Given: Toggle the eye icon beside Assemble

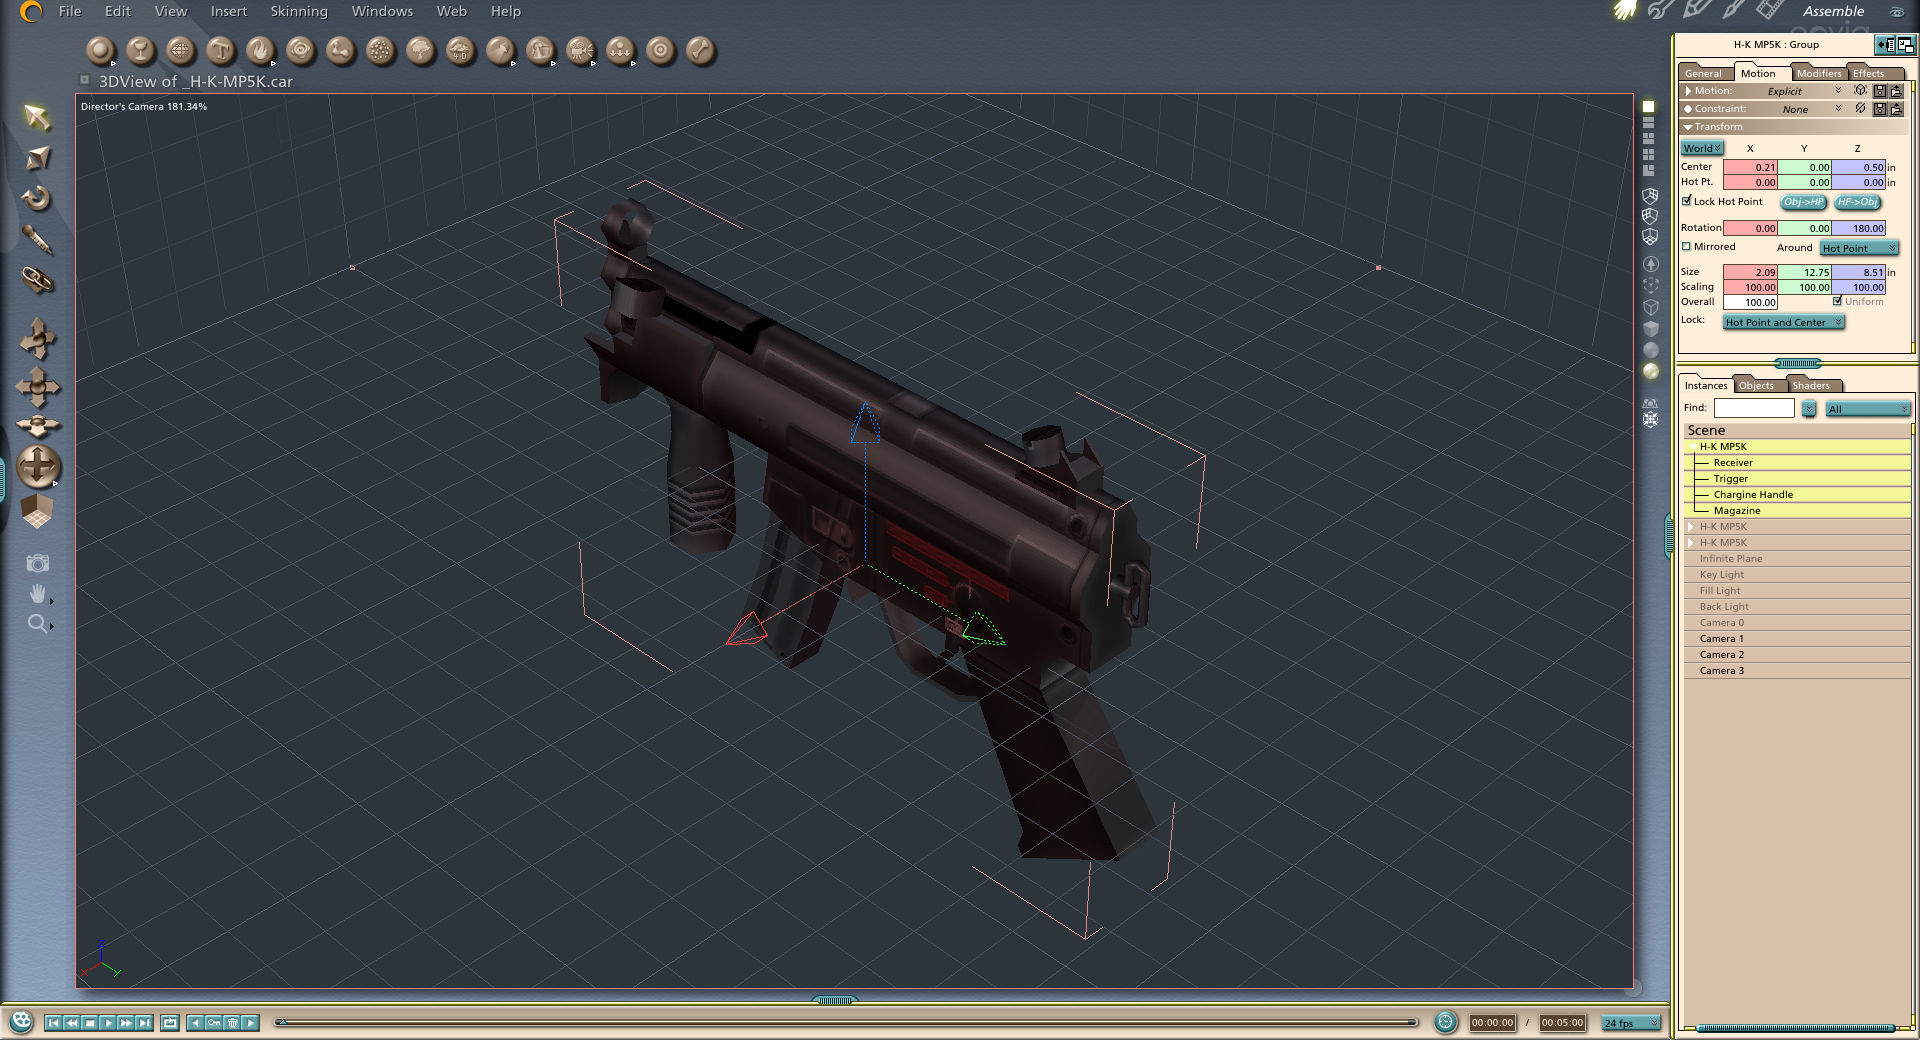Looking at the screenshot, I should pos(1896,12).
